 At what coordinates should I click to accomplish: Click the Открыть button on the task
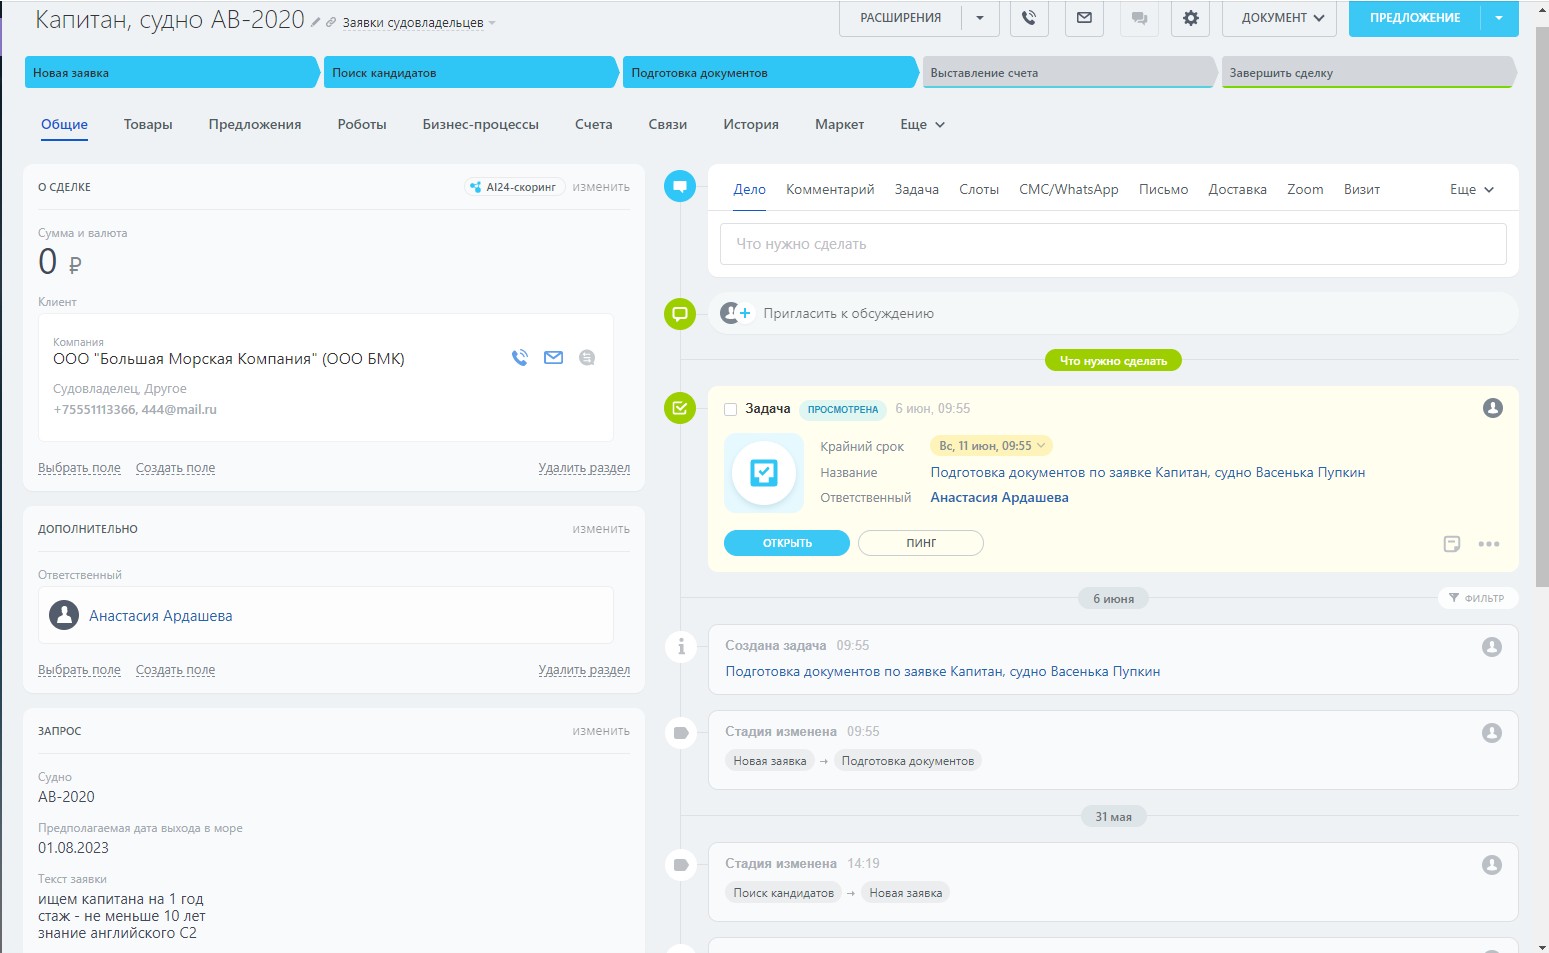point(786,543)
